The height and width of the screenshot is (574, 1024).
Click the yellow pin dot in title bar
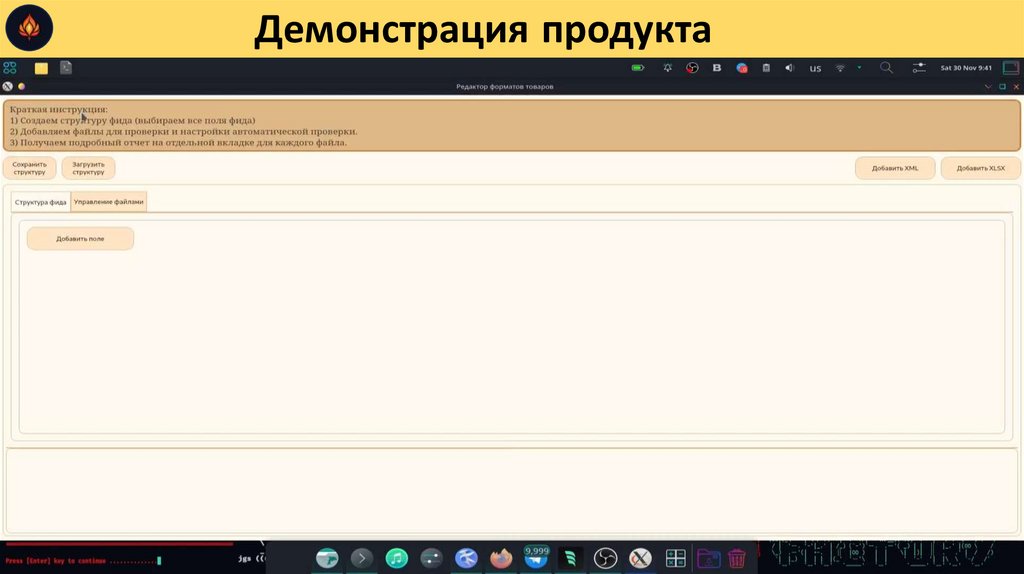click(x=22, y=86)
